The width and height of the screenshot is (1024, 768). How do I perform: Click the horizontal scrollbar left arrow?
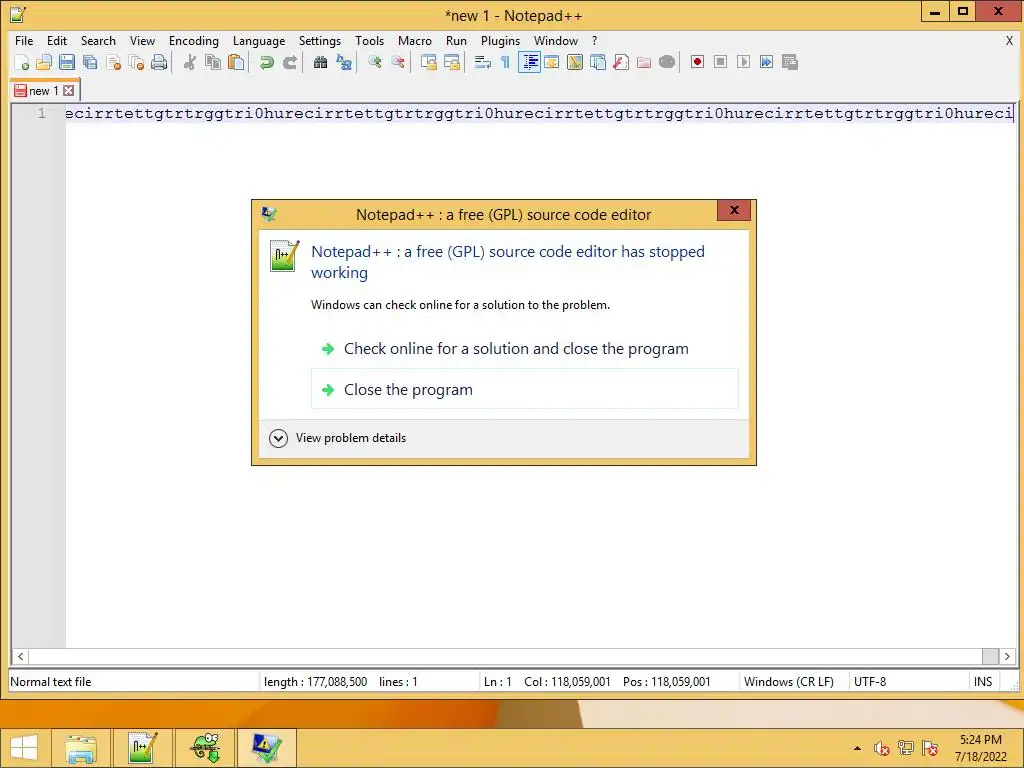tap(20, 656)
